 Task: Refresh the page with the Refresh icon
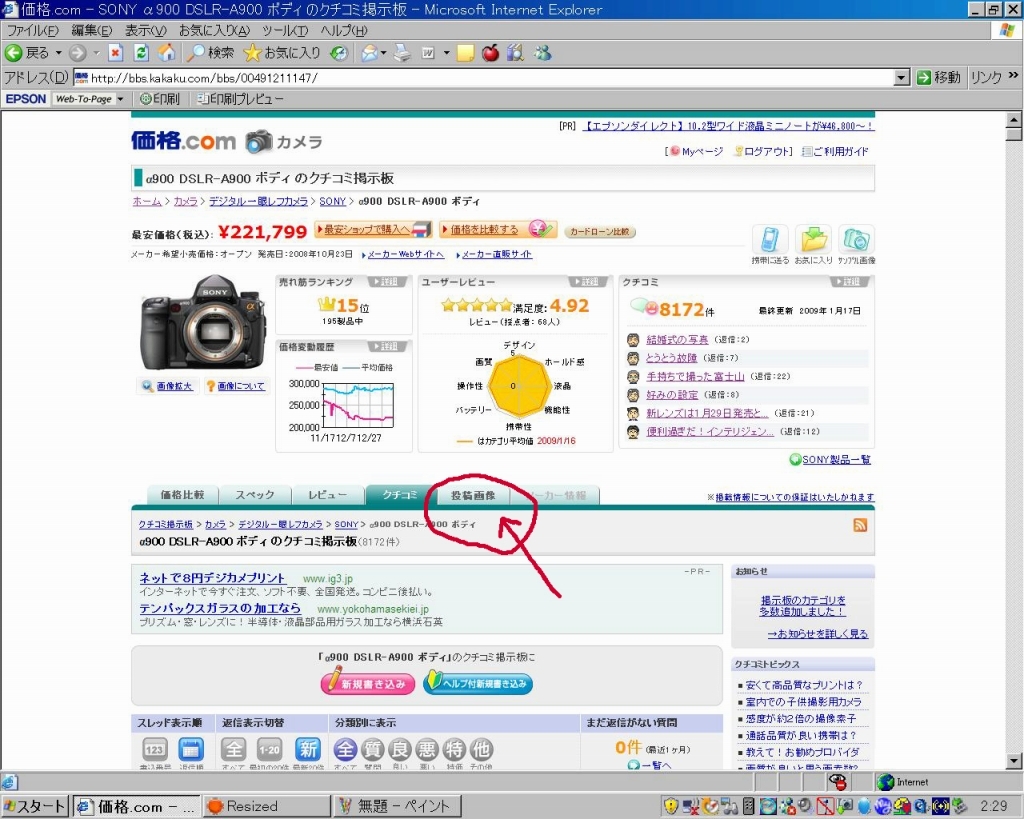coord(141,53)
